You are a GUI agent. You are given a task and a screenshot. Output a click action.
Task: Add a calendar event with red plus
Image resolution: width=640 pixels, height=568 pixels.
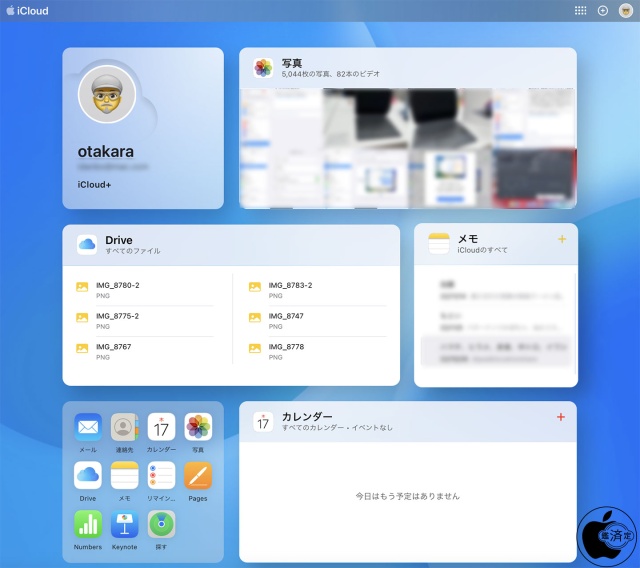[x=561, y=417]
